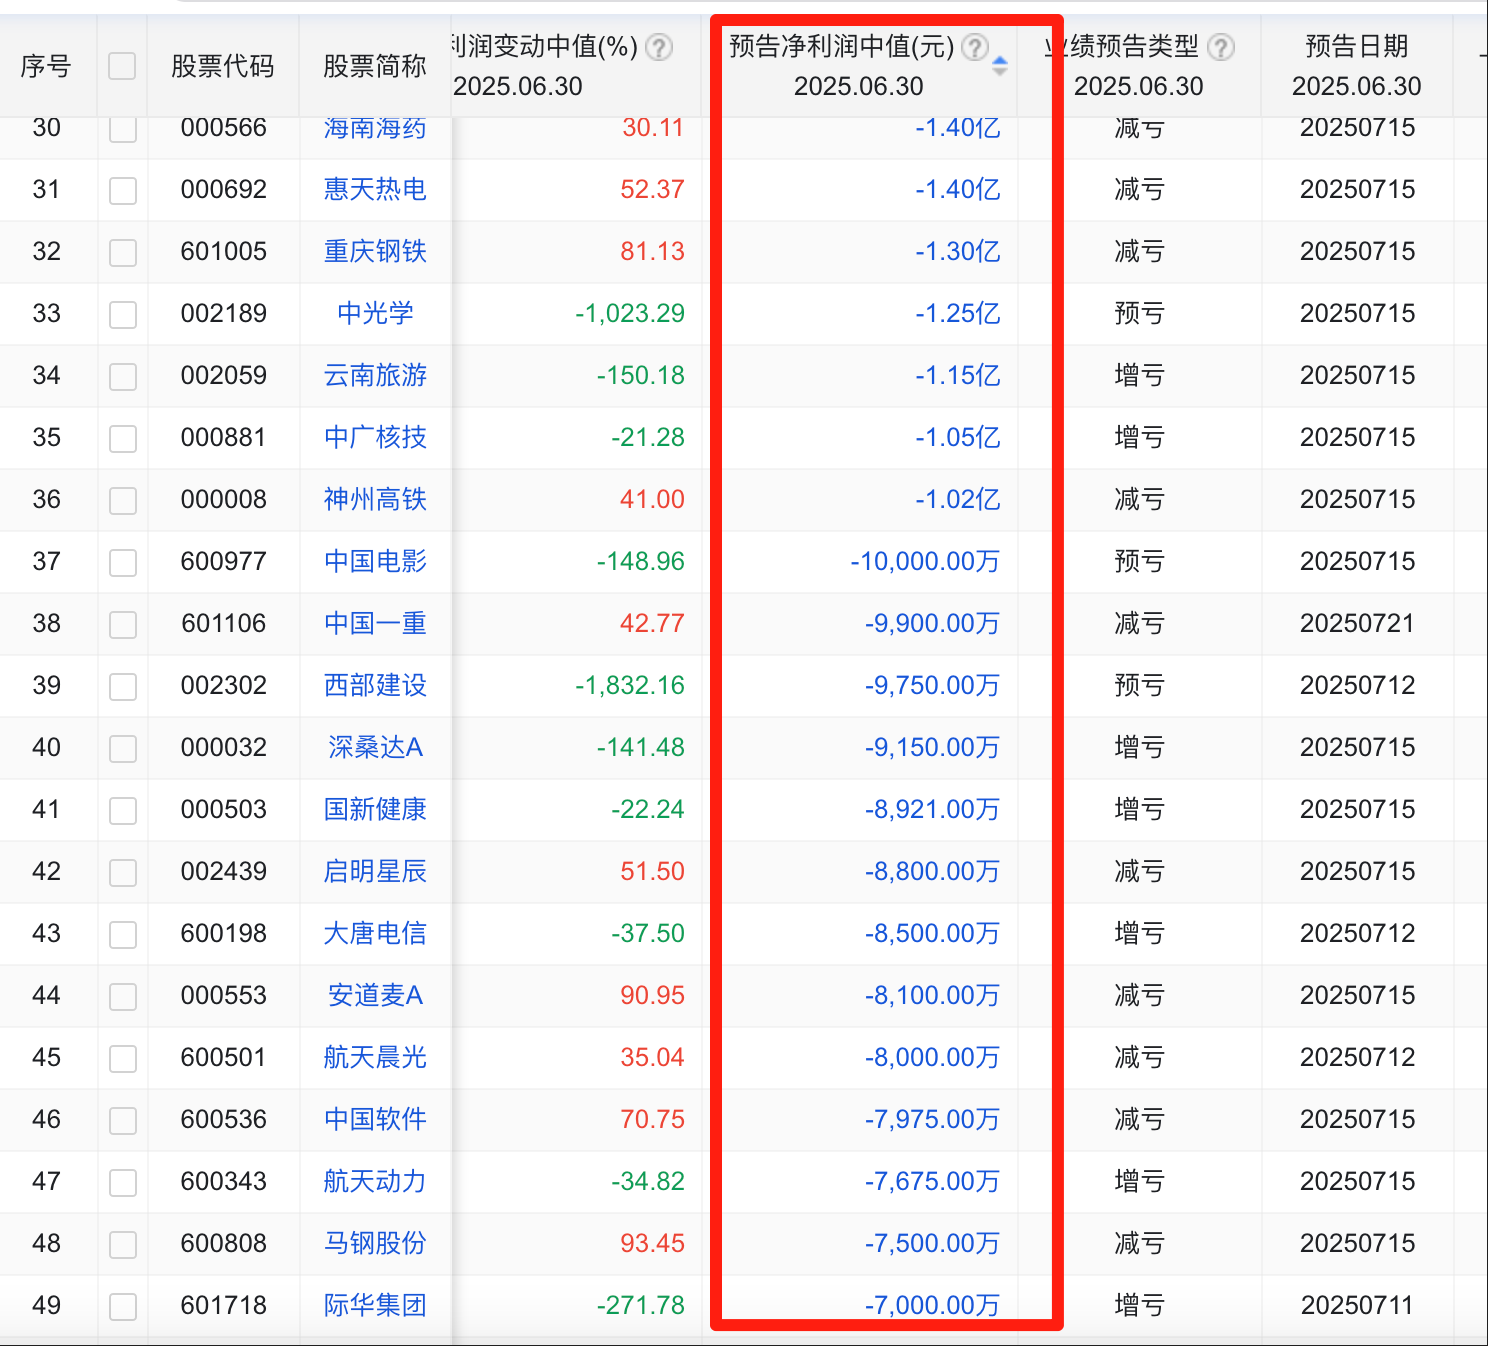
Task: Tick checkbox for row 601718 际华集团
Action: 123,1307
